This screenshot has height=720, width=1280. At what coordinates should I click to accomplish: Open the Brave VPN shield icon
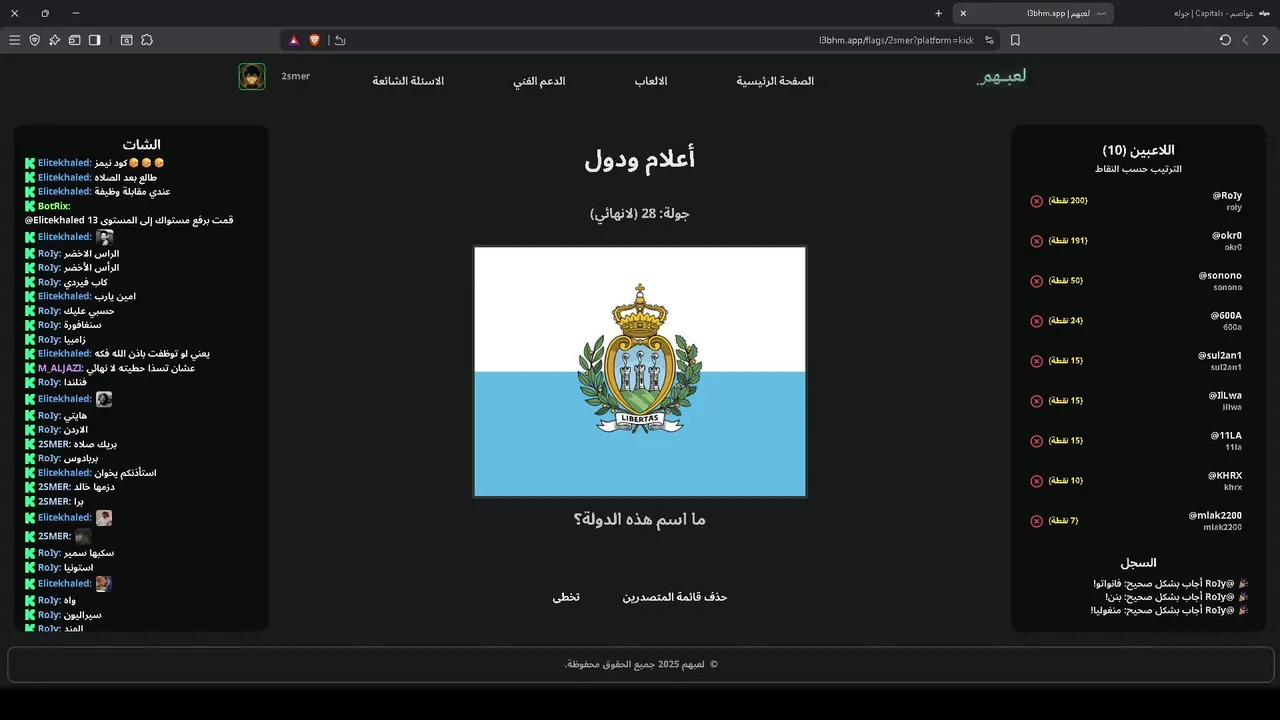click(x=34, y=40)
